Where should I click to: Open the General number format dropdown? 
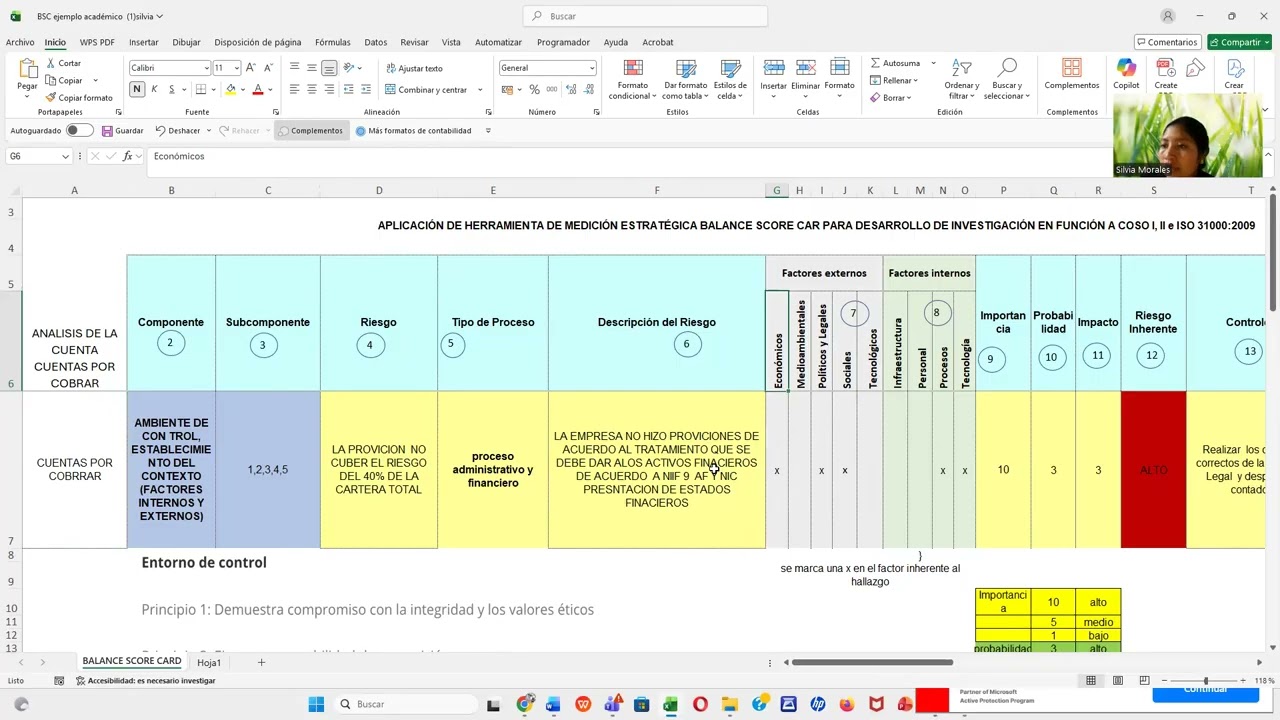(x=592, y=68)
